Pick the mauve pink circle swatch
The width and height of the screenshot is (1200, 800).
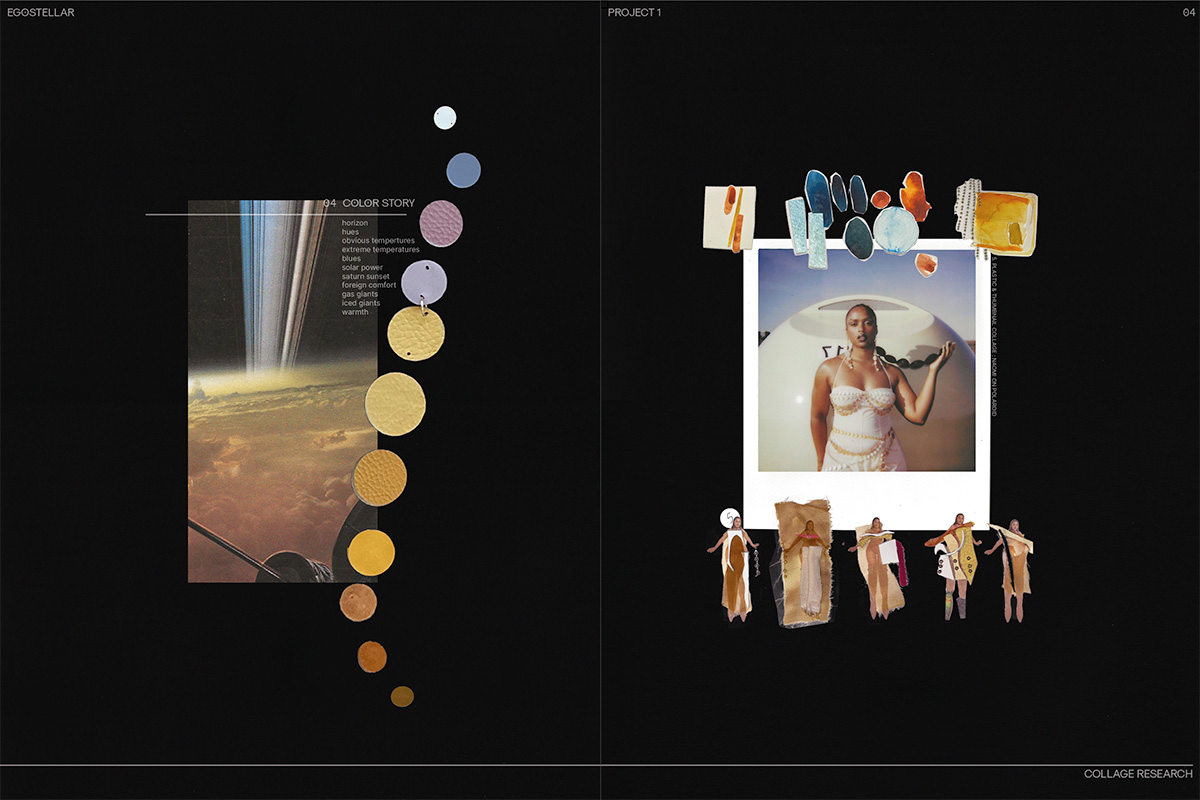(441, 223)
